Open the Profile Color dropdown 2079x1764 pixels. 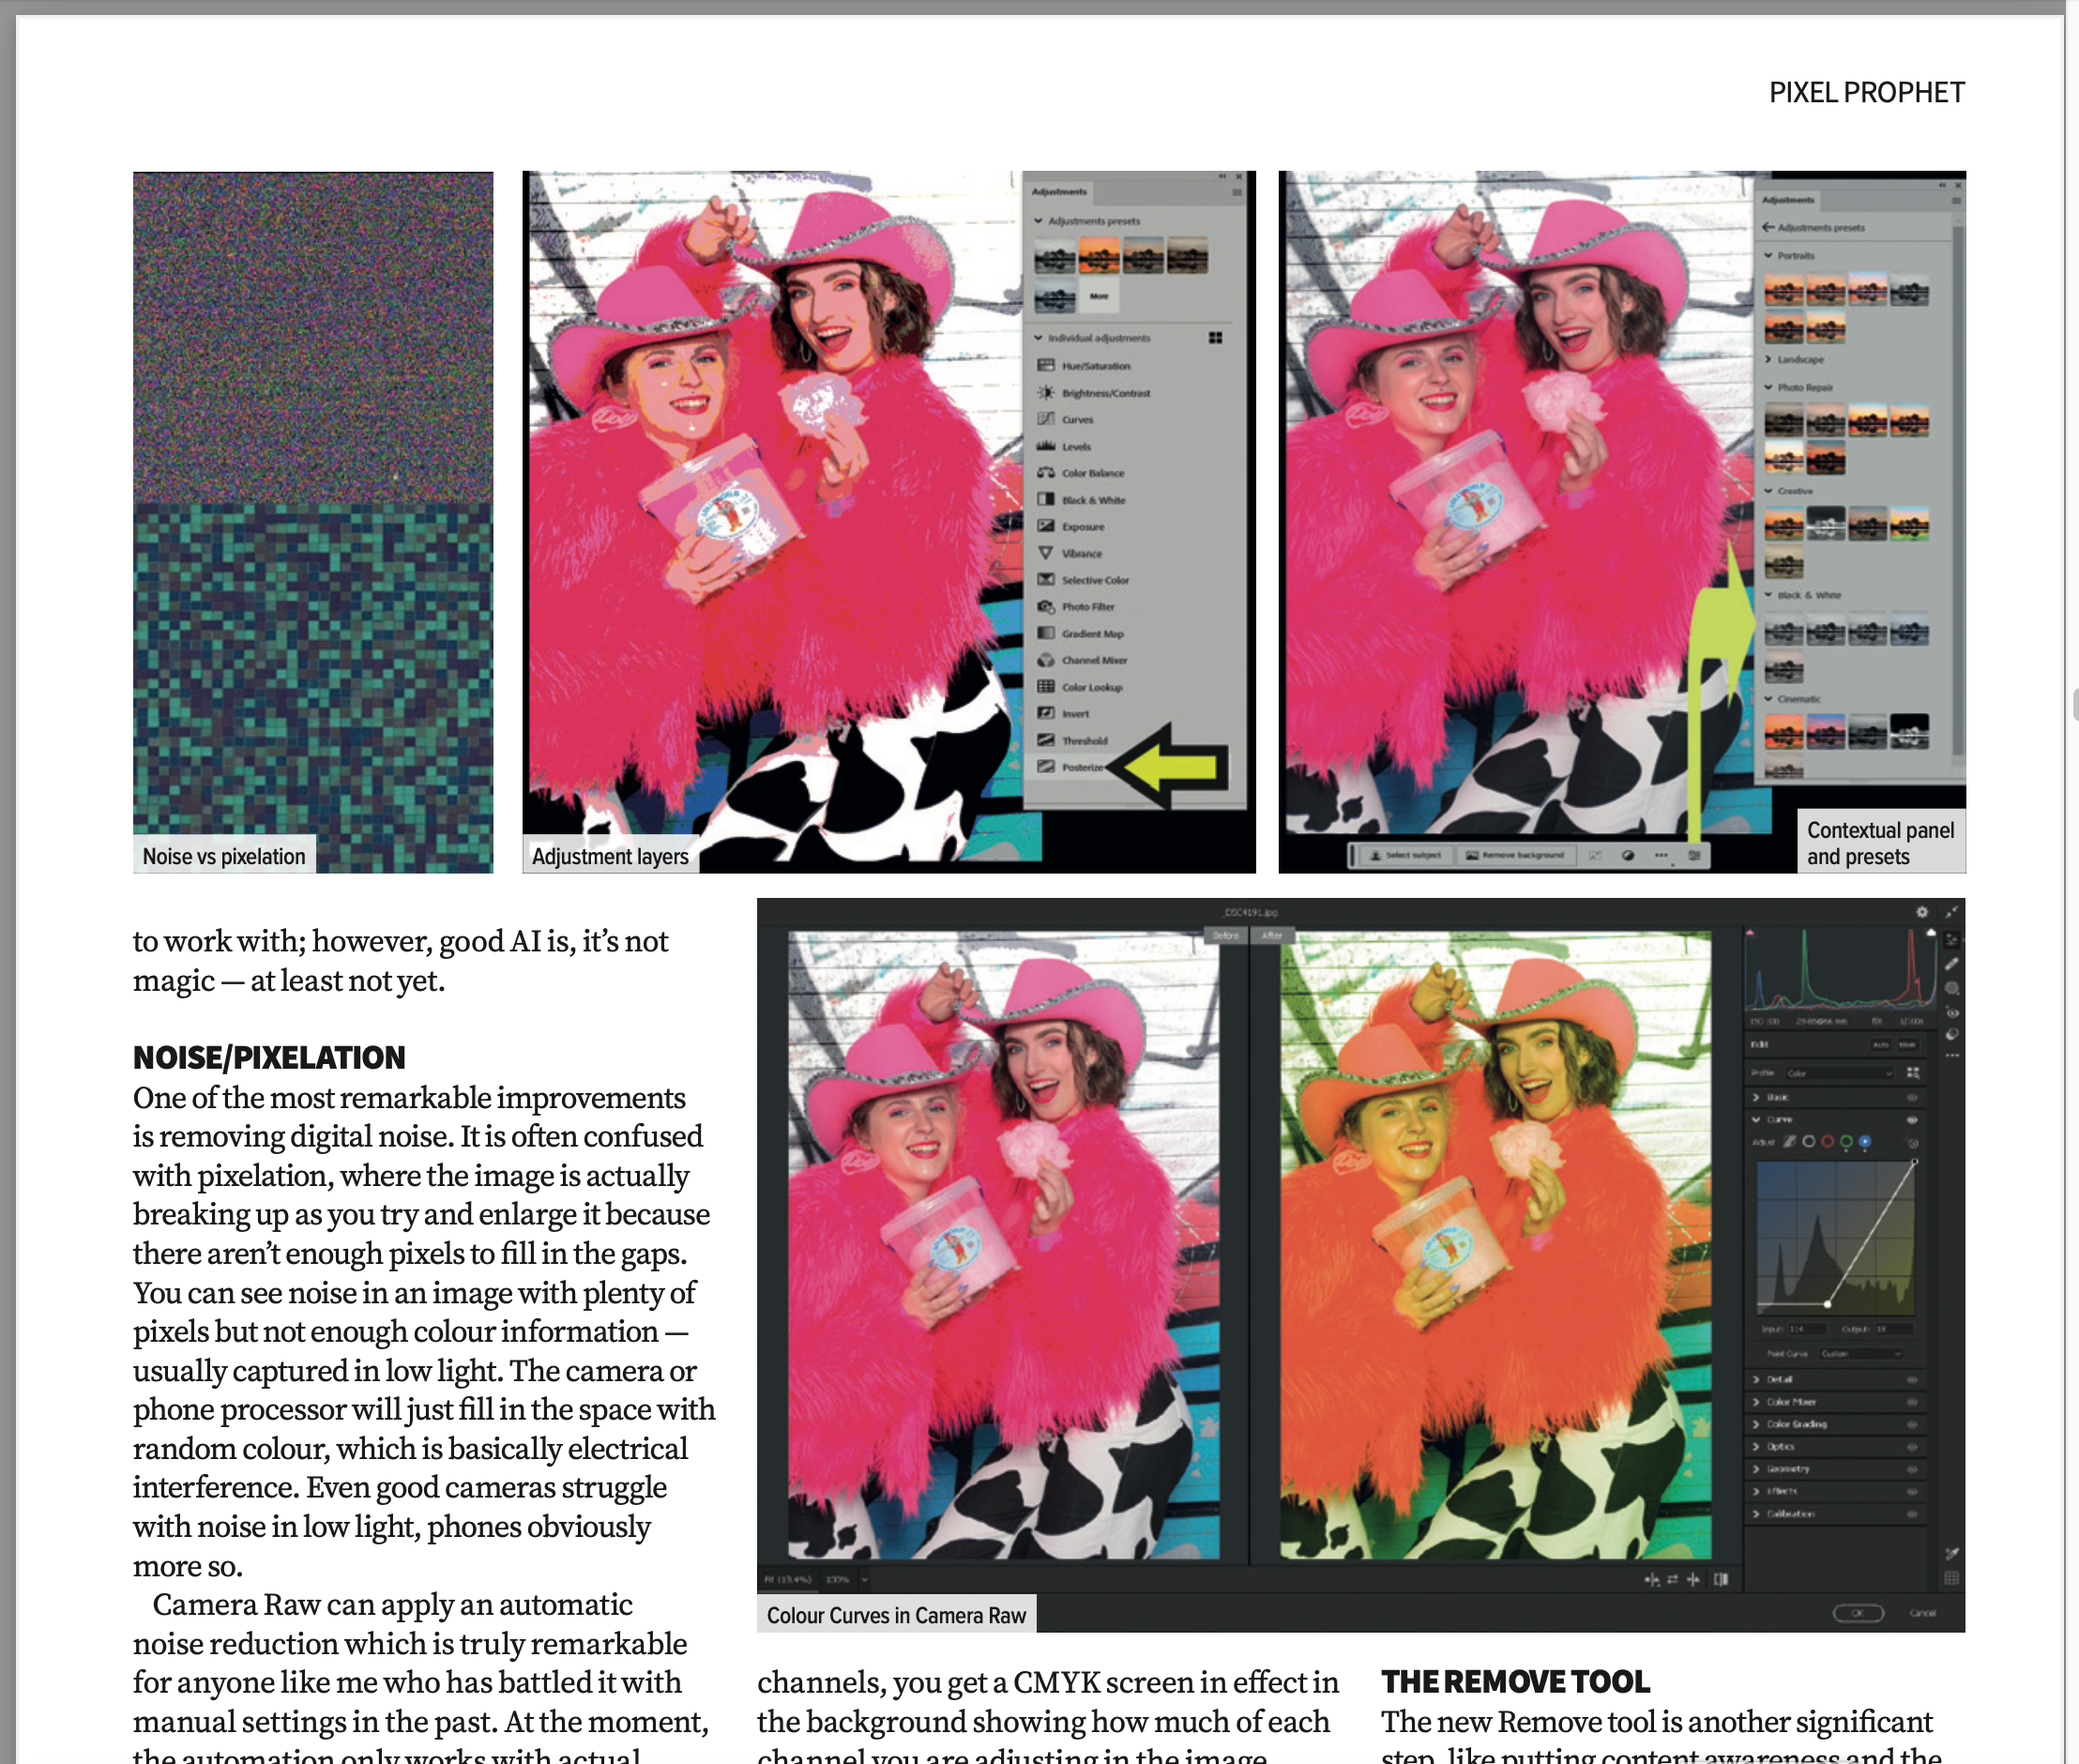[1839, 1073]
